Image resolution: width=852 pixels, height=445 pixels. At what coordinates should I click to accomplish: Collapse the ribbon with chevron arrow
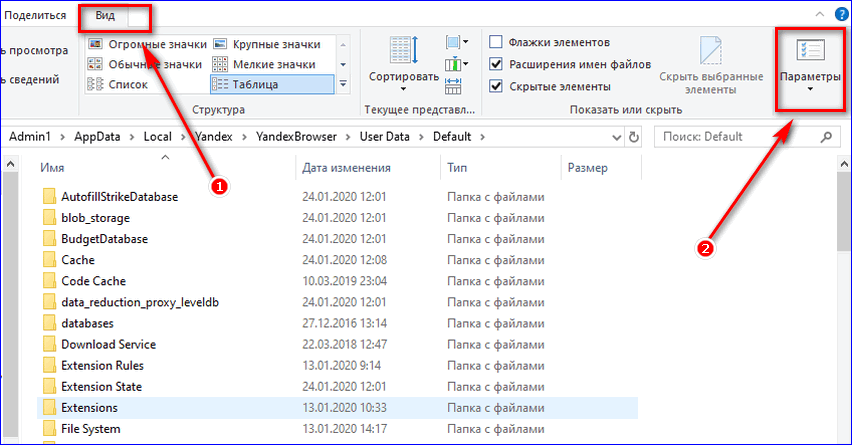(x=819, y=15)
